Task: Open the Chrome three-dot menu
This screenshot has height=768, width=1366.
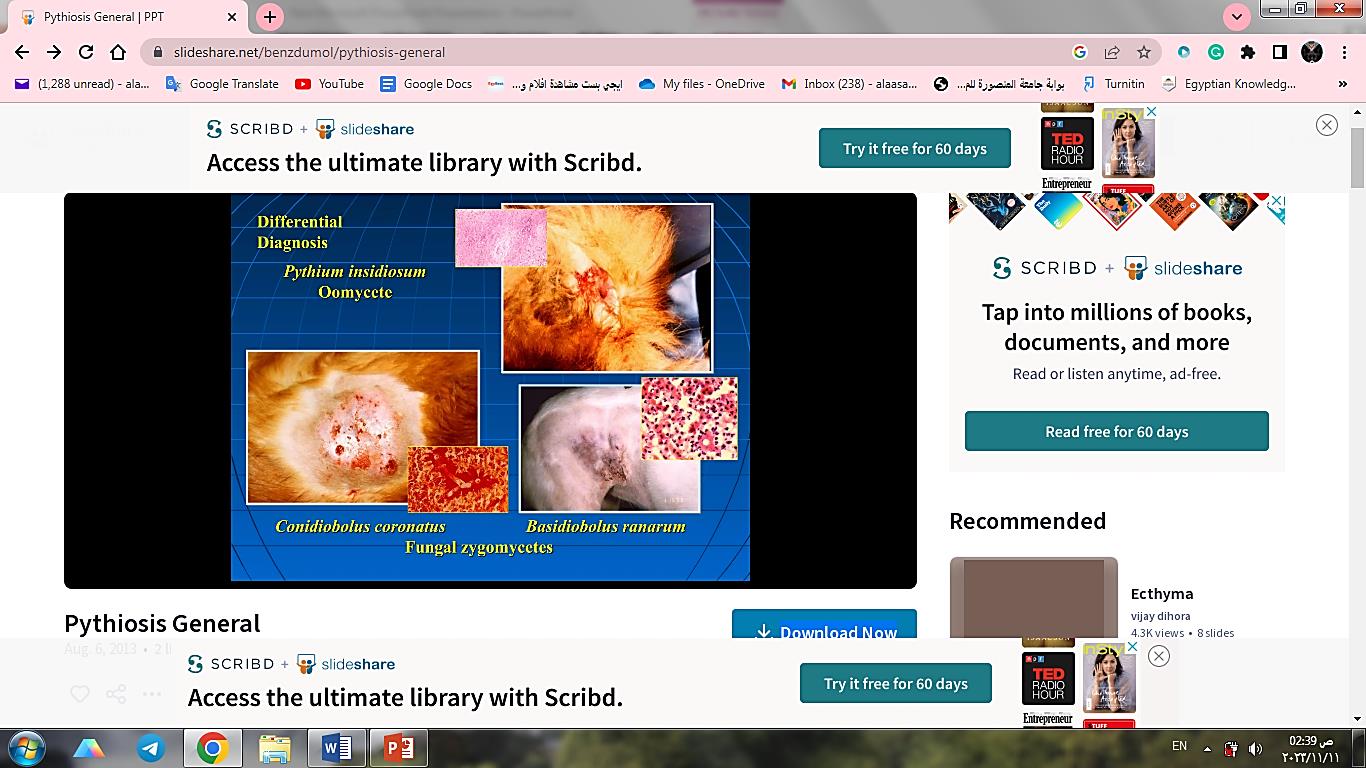Action: [x=1344, y=52]
